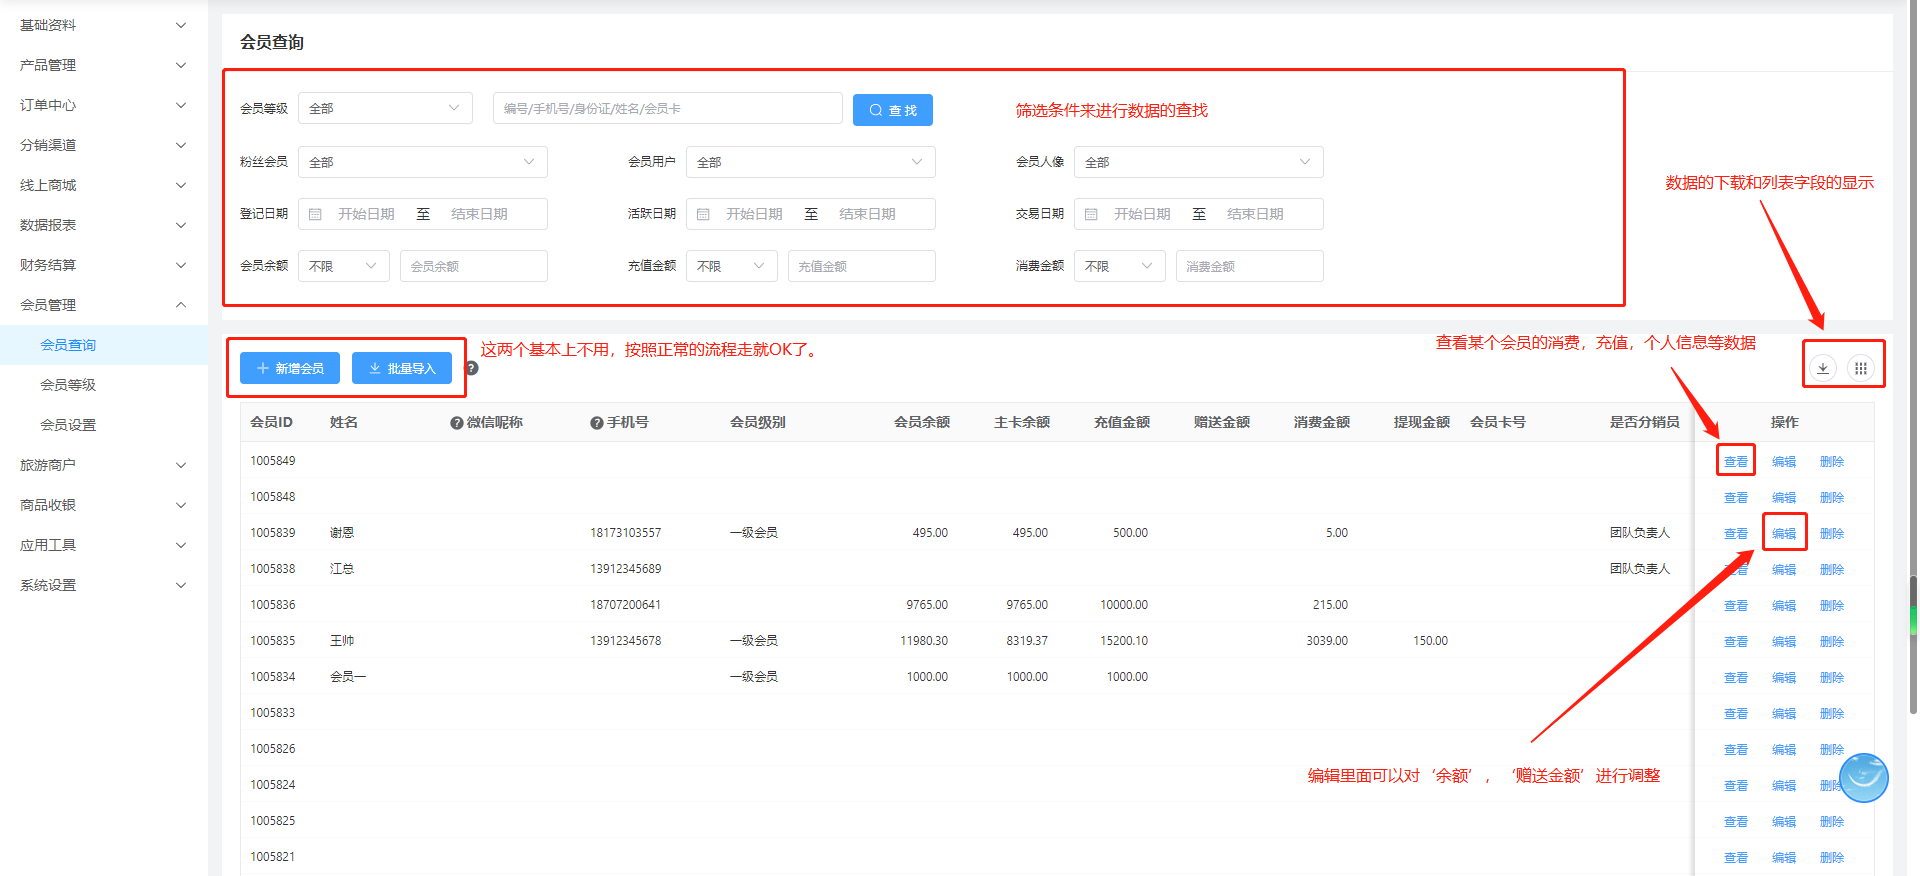1920x876 pixels.
Task: Expand the 消费金额 condition dropdown
Action: pyautogui.click(x=1119, y=266)
